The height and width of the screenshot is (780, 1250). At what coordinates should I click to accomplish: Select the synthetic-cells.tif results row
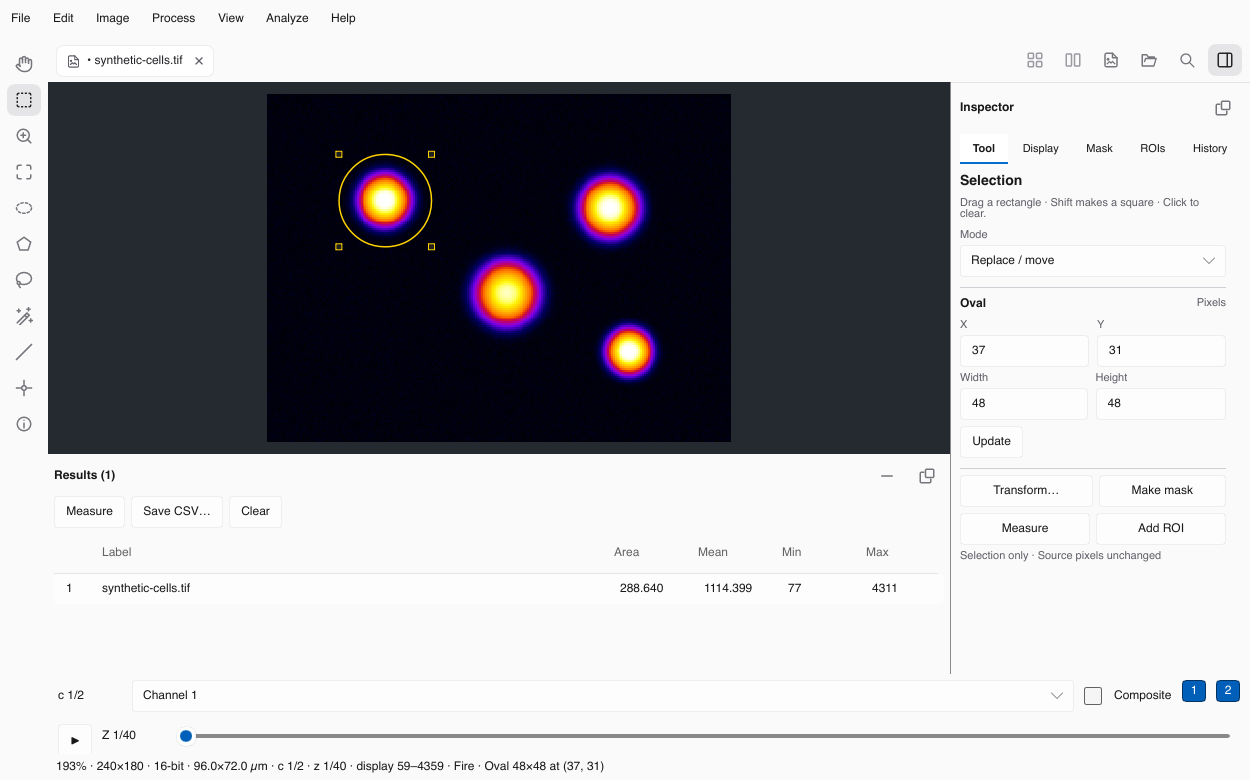[496, 588]
